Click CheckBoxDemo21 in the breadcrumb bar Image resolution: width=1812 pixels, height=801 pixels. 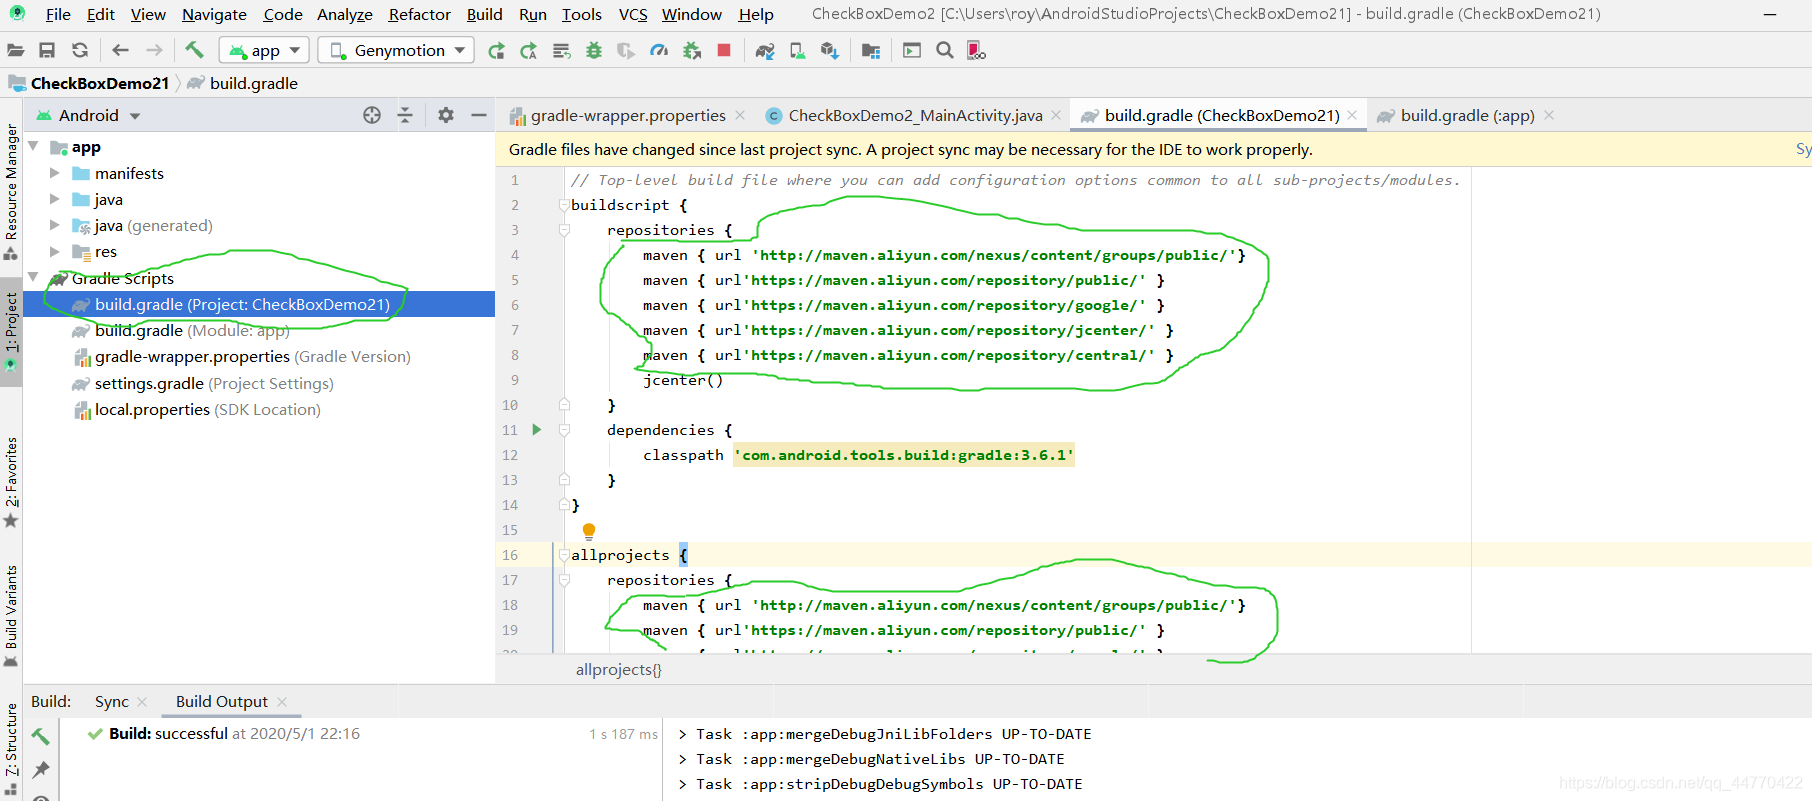pyautogui.click(x=100, y=83)
